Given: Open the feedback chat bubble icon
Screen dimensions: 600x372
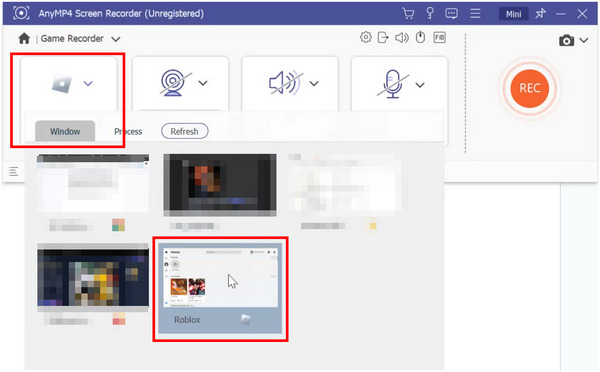Looking at the screenshot, I should tap(452, 14).
